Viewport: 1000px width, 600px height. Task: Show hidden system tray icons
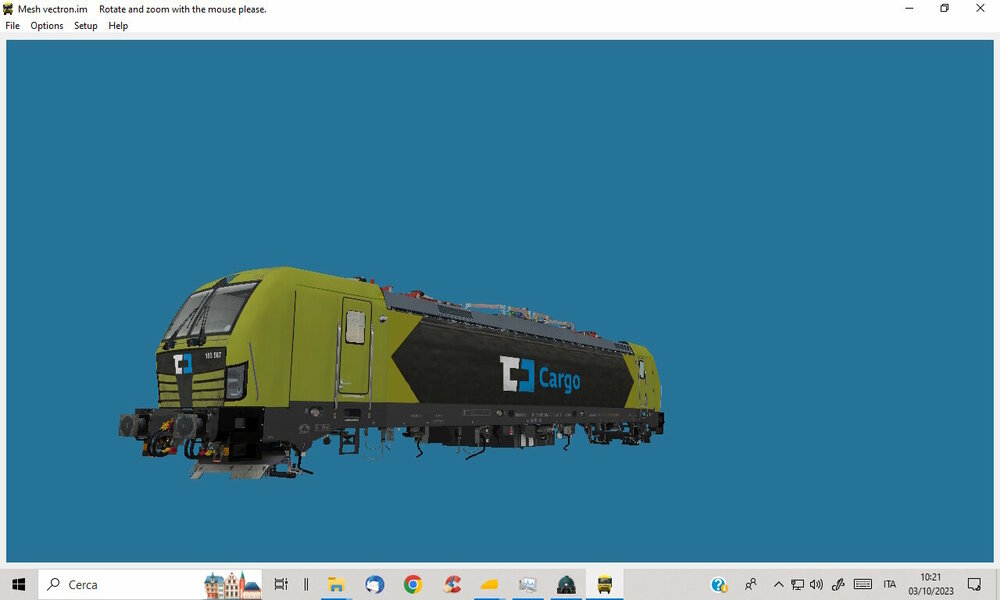pyautogui.click(x=778, y=584)
